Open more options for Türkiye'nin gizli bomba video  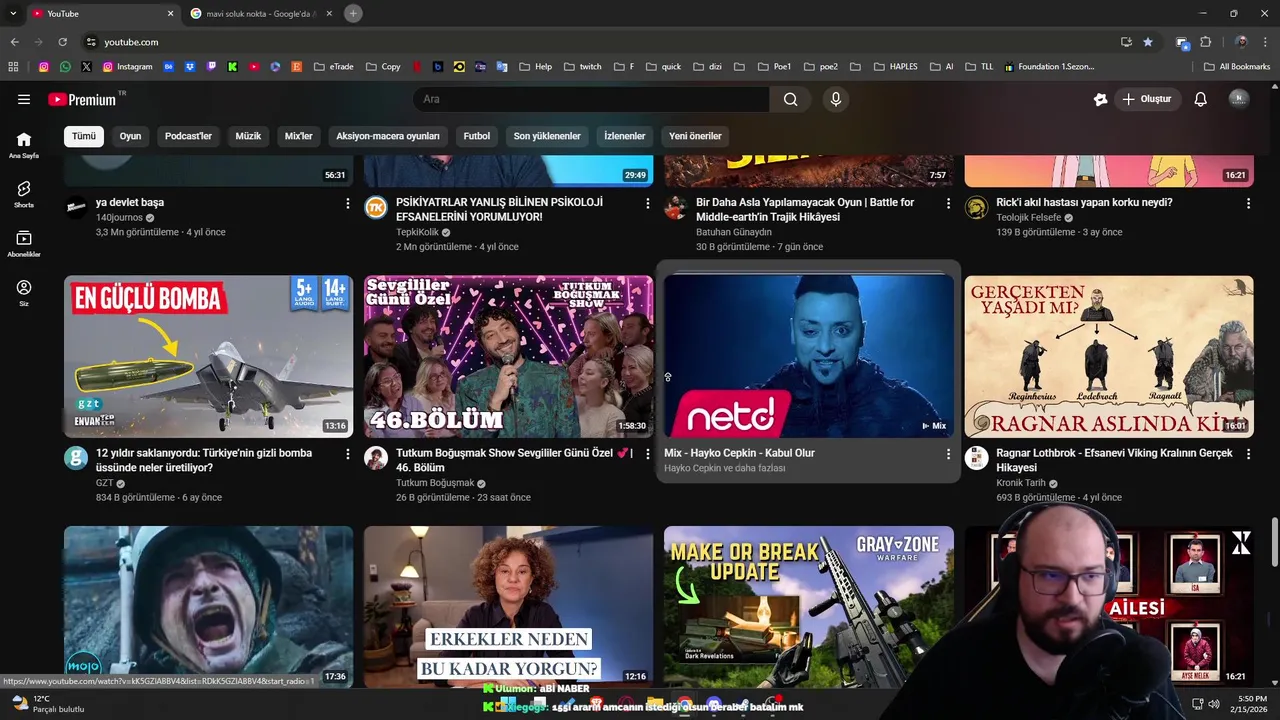click(x=348, y=454)
